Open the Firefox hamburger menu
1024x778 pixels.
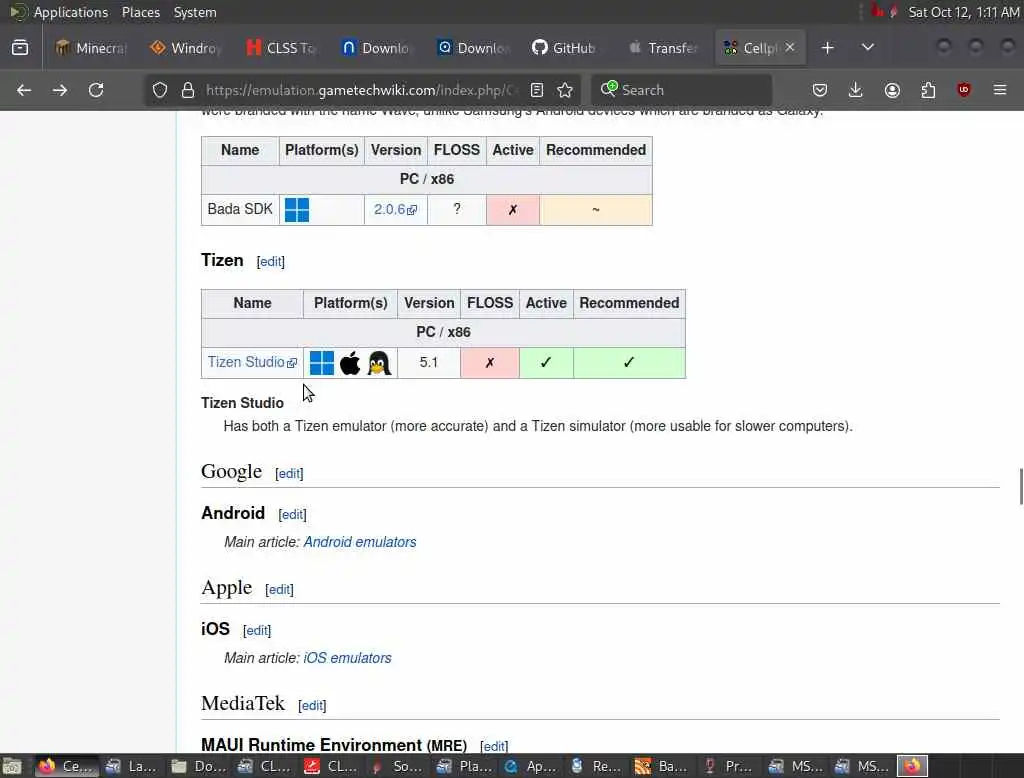[x=1000, y=90]
